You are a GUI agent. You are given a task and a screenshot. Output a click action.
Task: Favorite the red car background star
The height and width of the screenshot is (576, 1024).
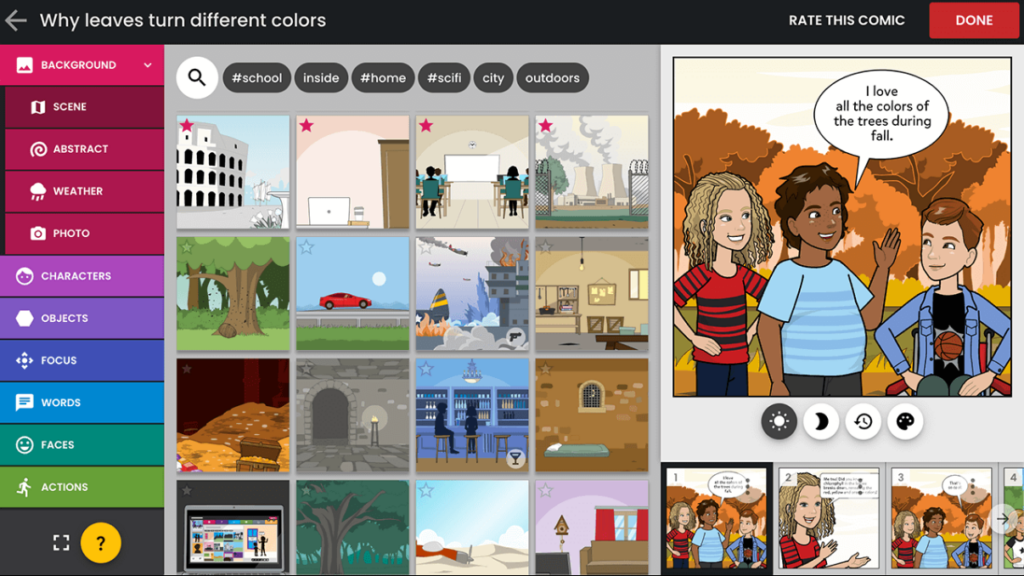click(x=306, y=247)
